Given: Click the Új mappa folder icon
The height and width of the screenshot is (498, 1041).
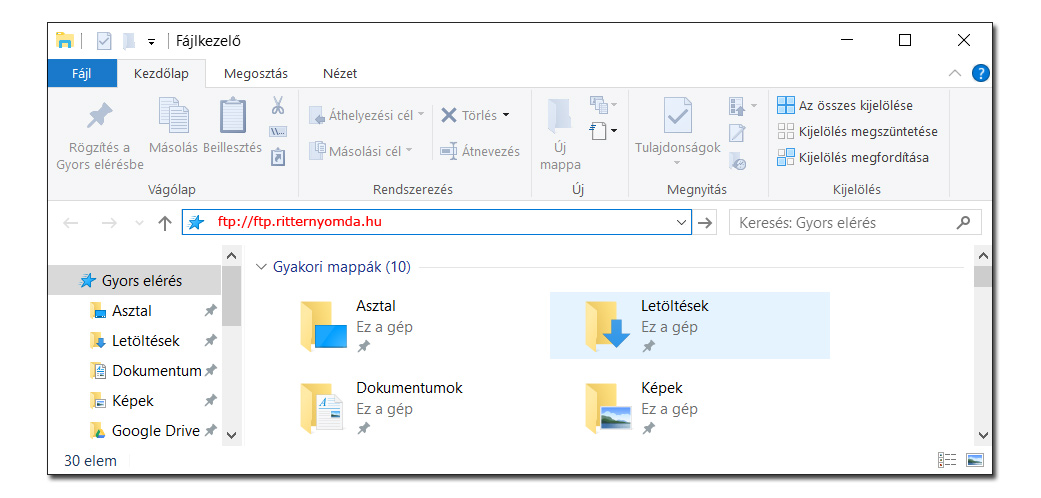Looking at the screenshot, I should [x=559, y=117].
